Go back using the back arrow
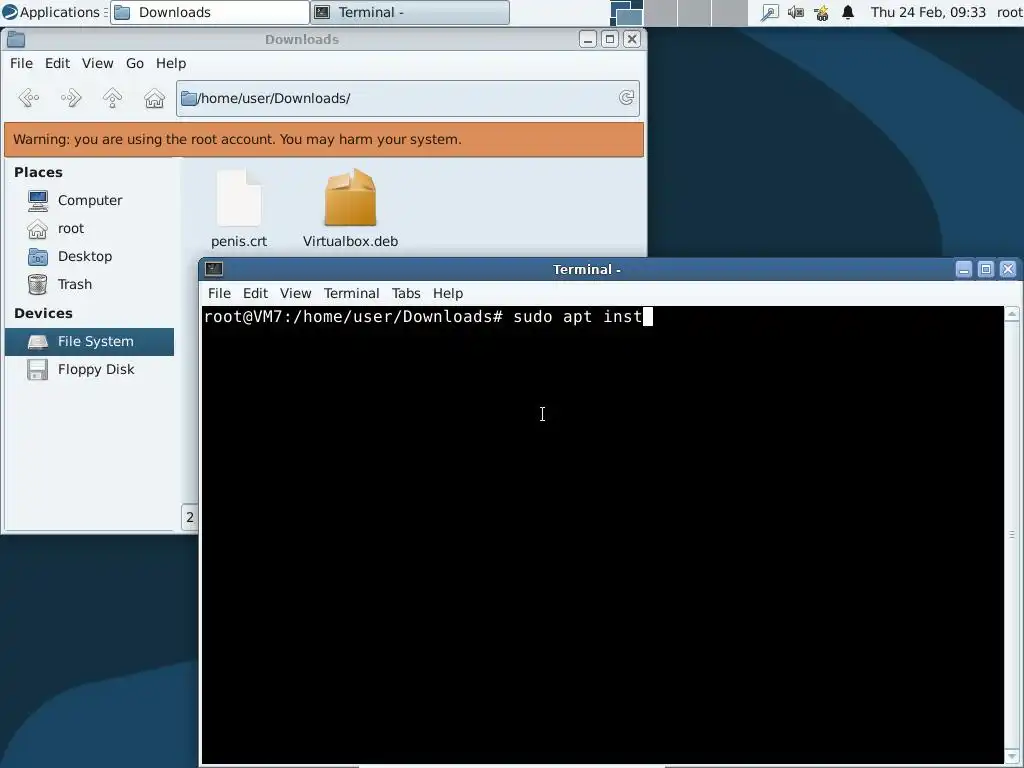 tap(29, 98)
